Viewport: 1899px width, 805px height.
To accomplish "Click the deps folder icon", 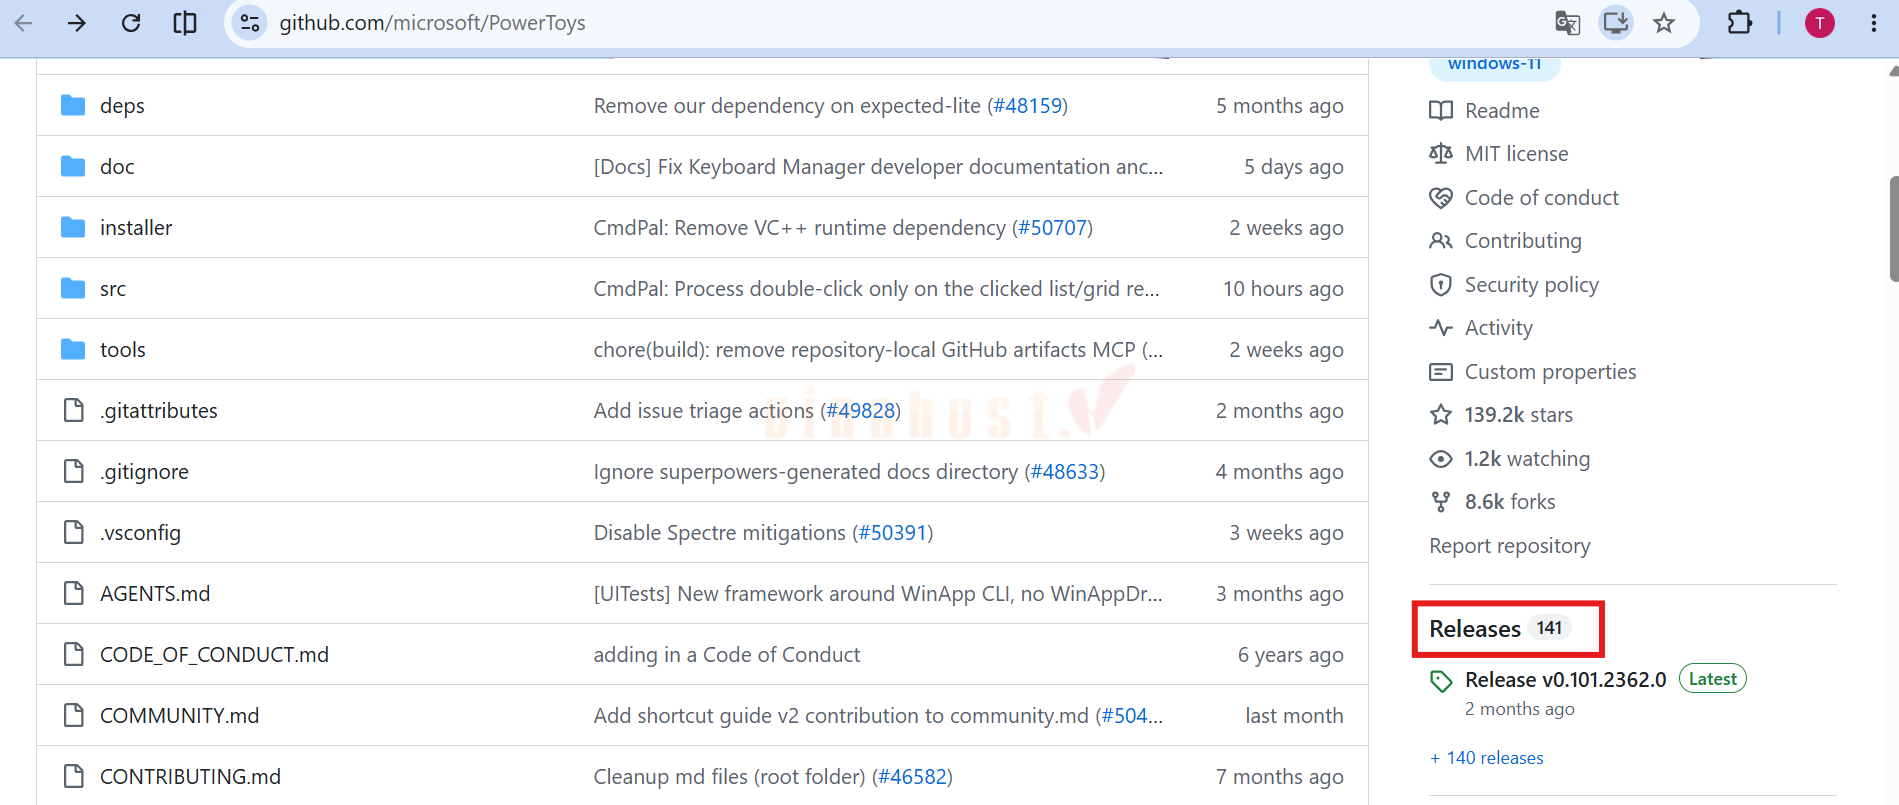I will (73, 105).
